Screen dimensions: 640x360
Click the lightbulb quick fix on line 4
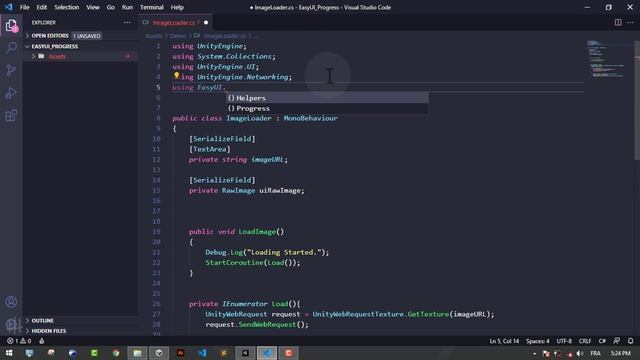click(176, 76)
